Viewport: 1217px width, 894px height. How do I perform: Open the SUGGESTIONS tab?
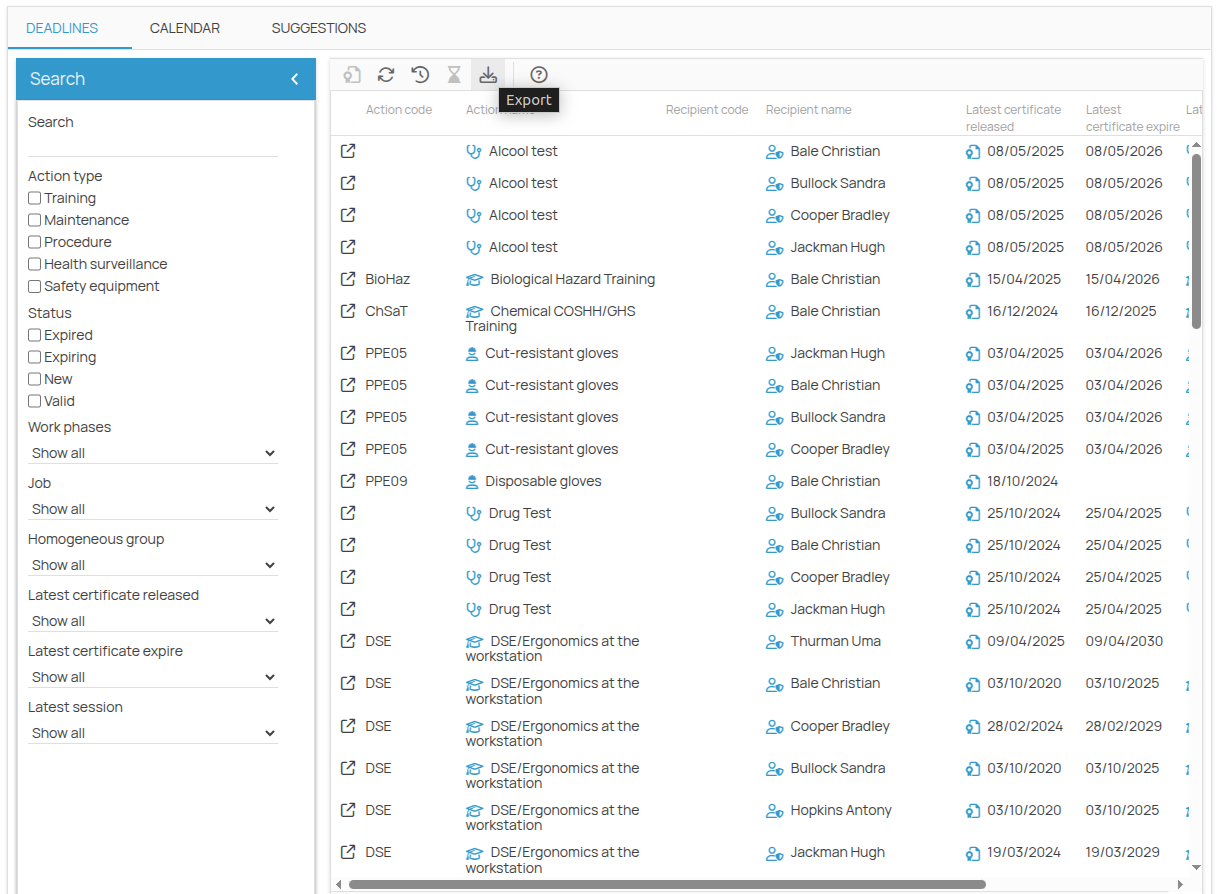coord(318,28)
